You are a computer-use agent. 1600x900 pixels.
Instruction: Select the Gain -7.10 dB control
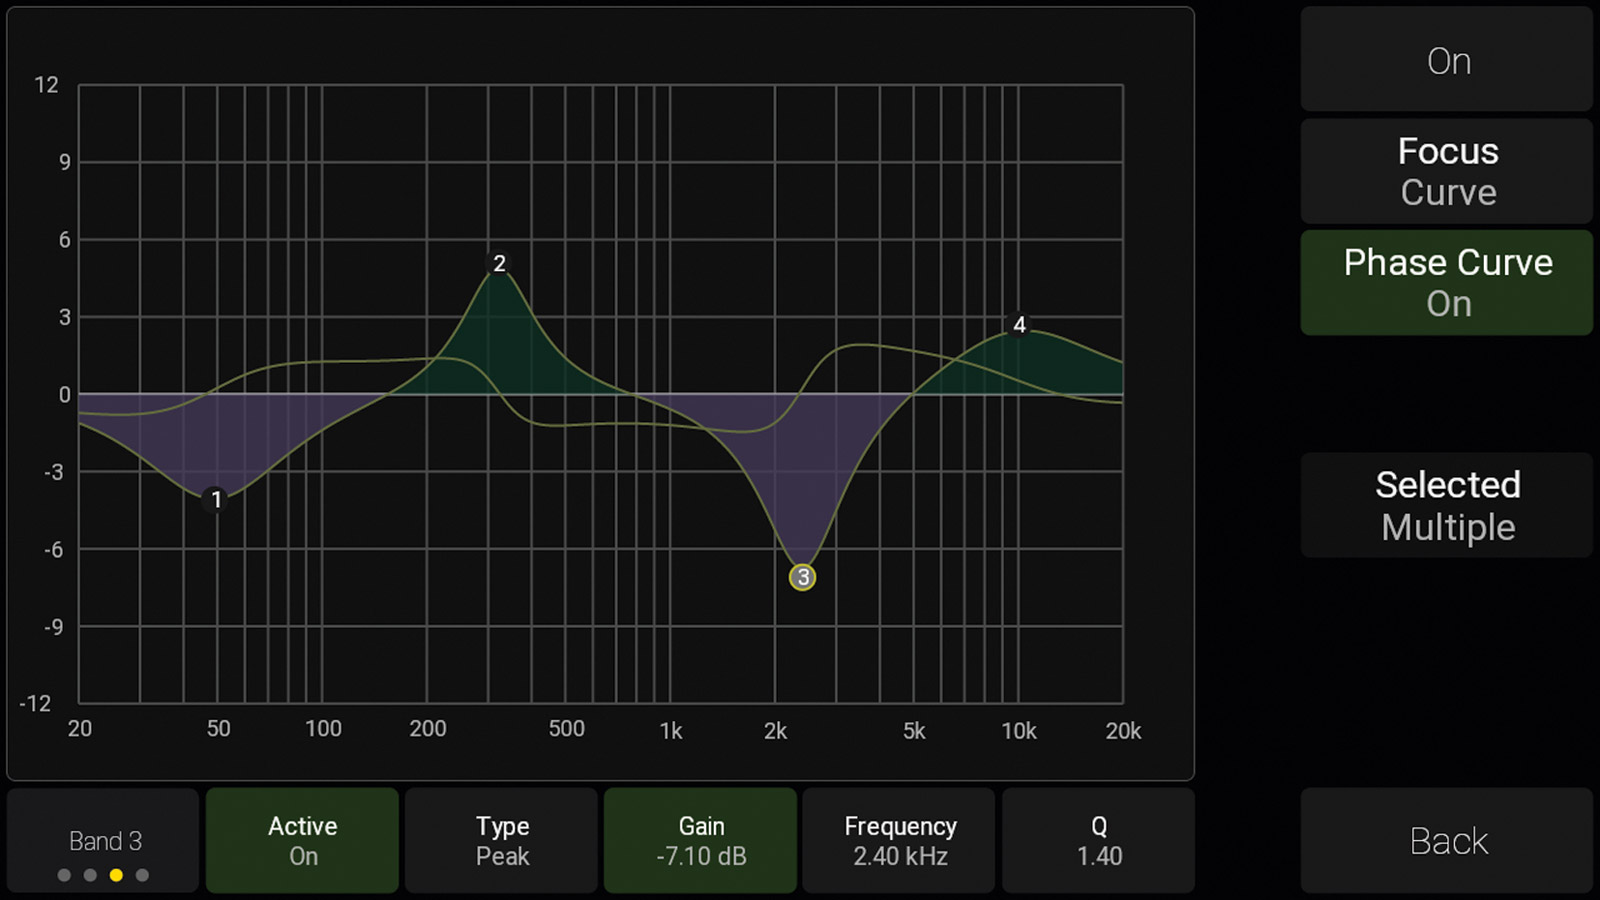coord(700,840)
